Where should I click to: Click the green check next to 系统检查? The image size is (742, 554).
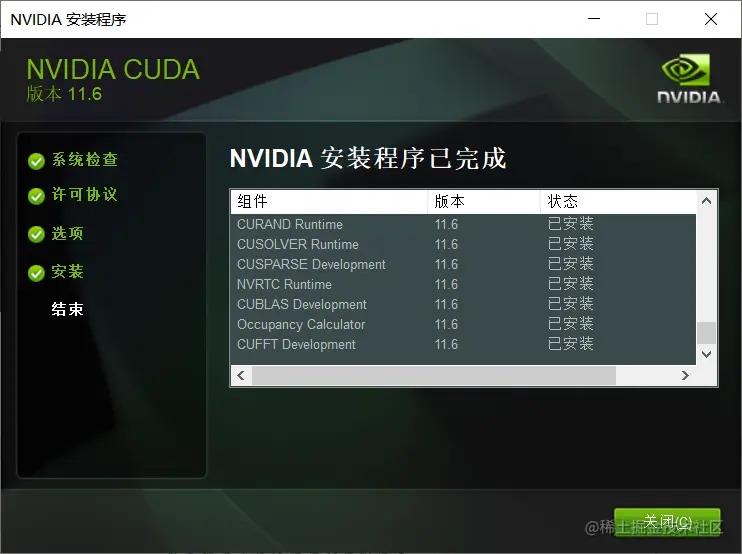36,161
